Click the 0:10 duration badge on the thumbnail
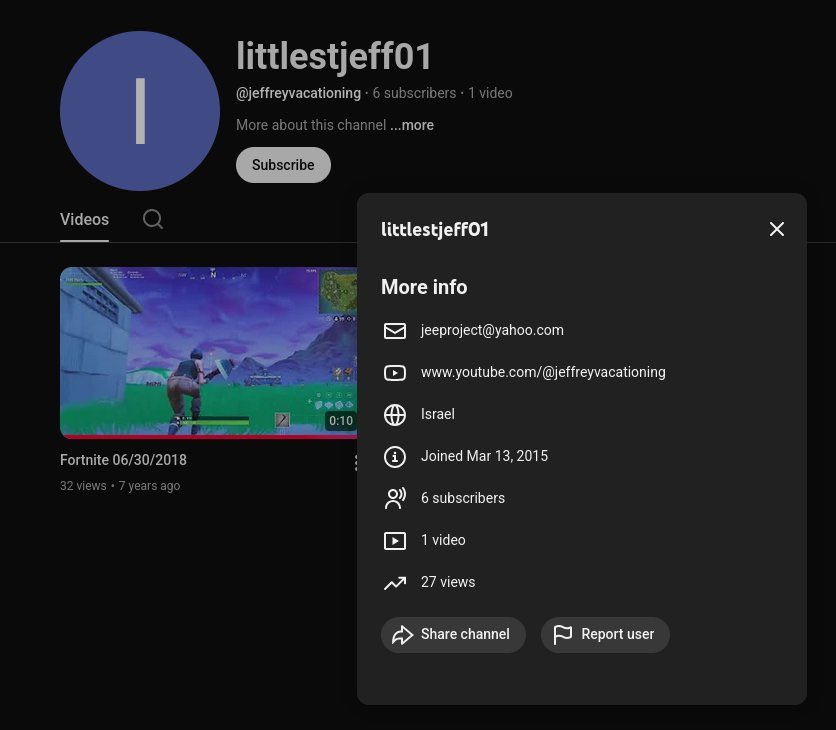 click(x=341, y=421)
